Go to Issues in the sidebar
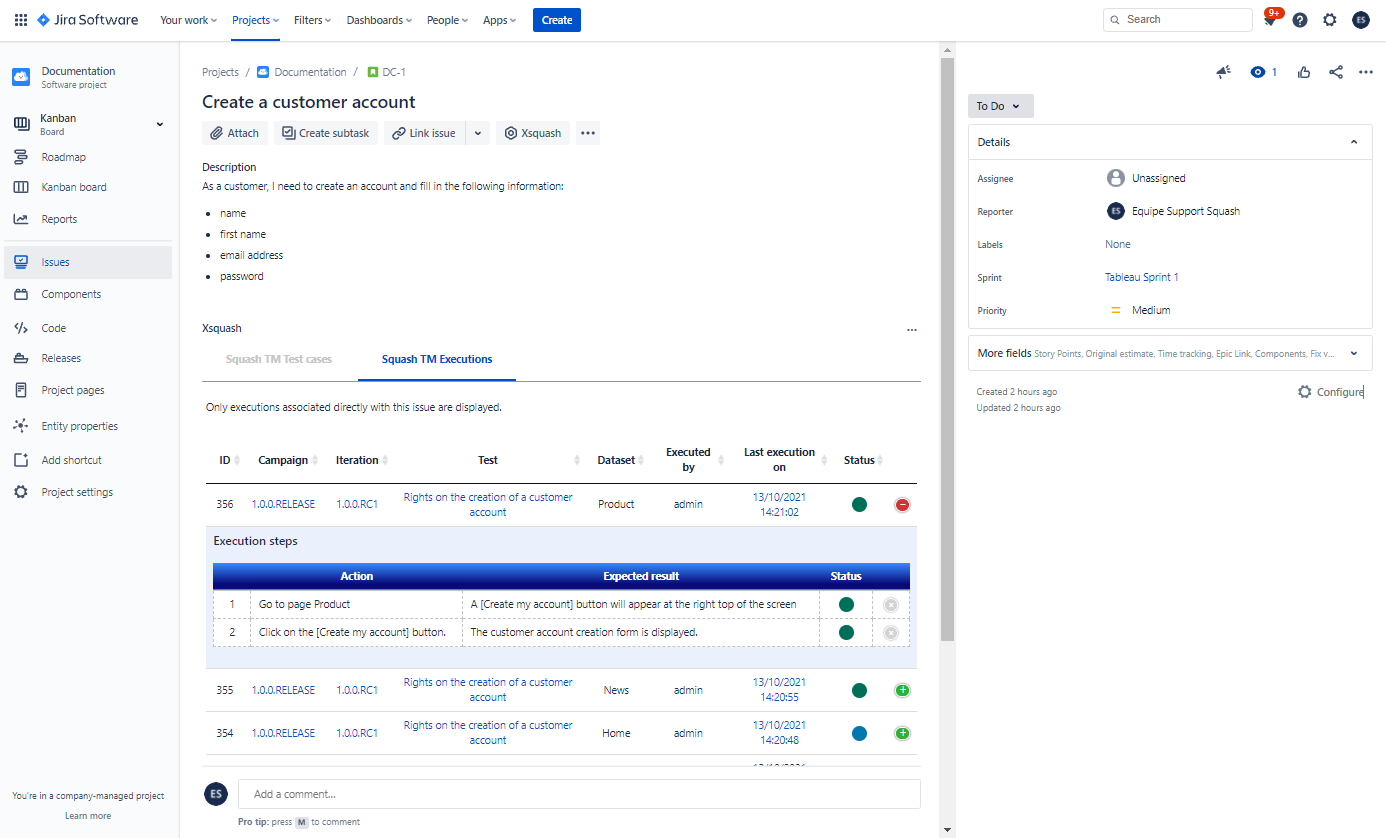 tap(88, 262)
